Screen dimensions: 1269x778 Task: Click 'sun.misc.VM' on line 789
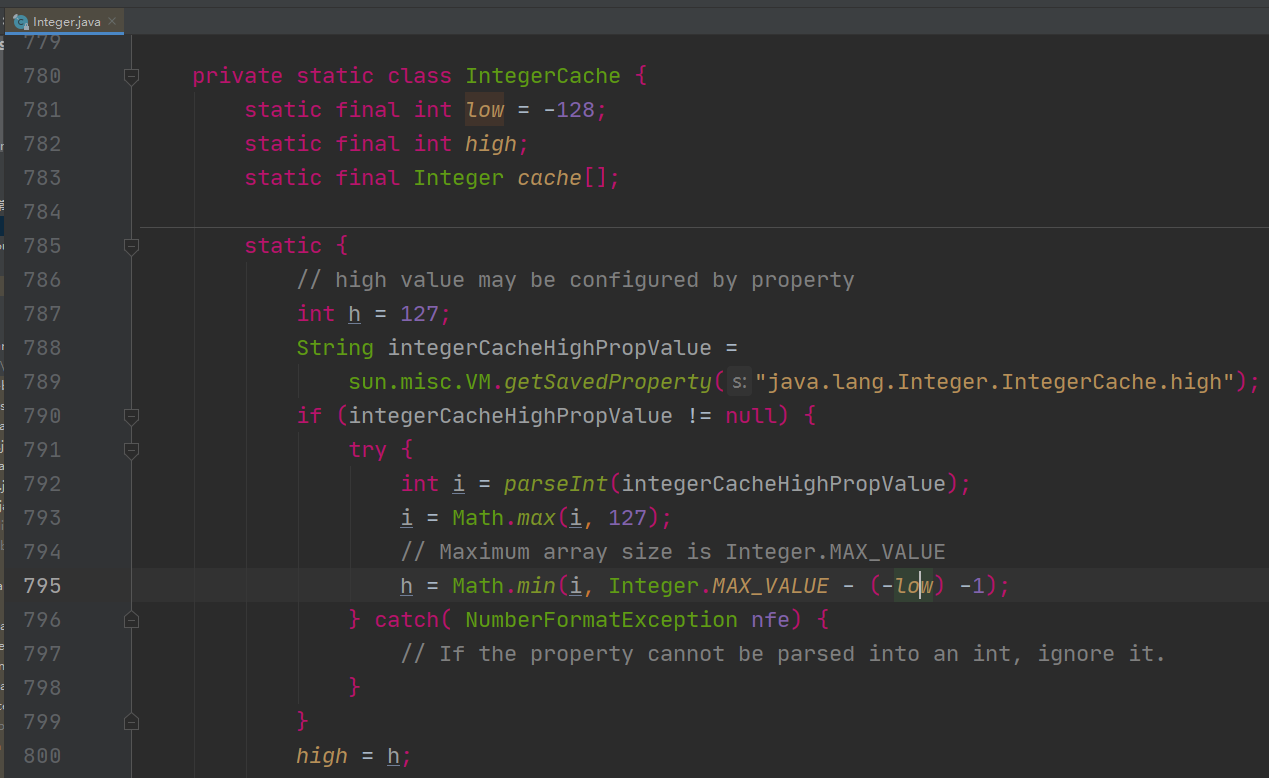pyautogui.click(x=419, y=382)
